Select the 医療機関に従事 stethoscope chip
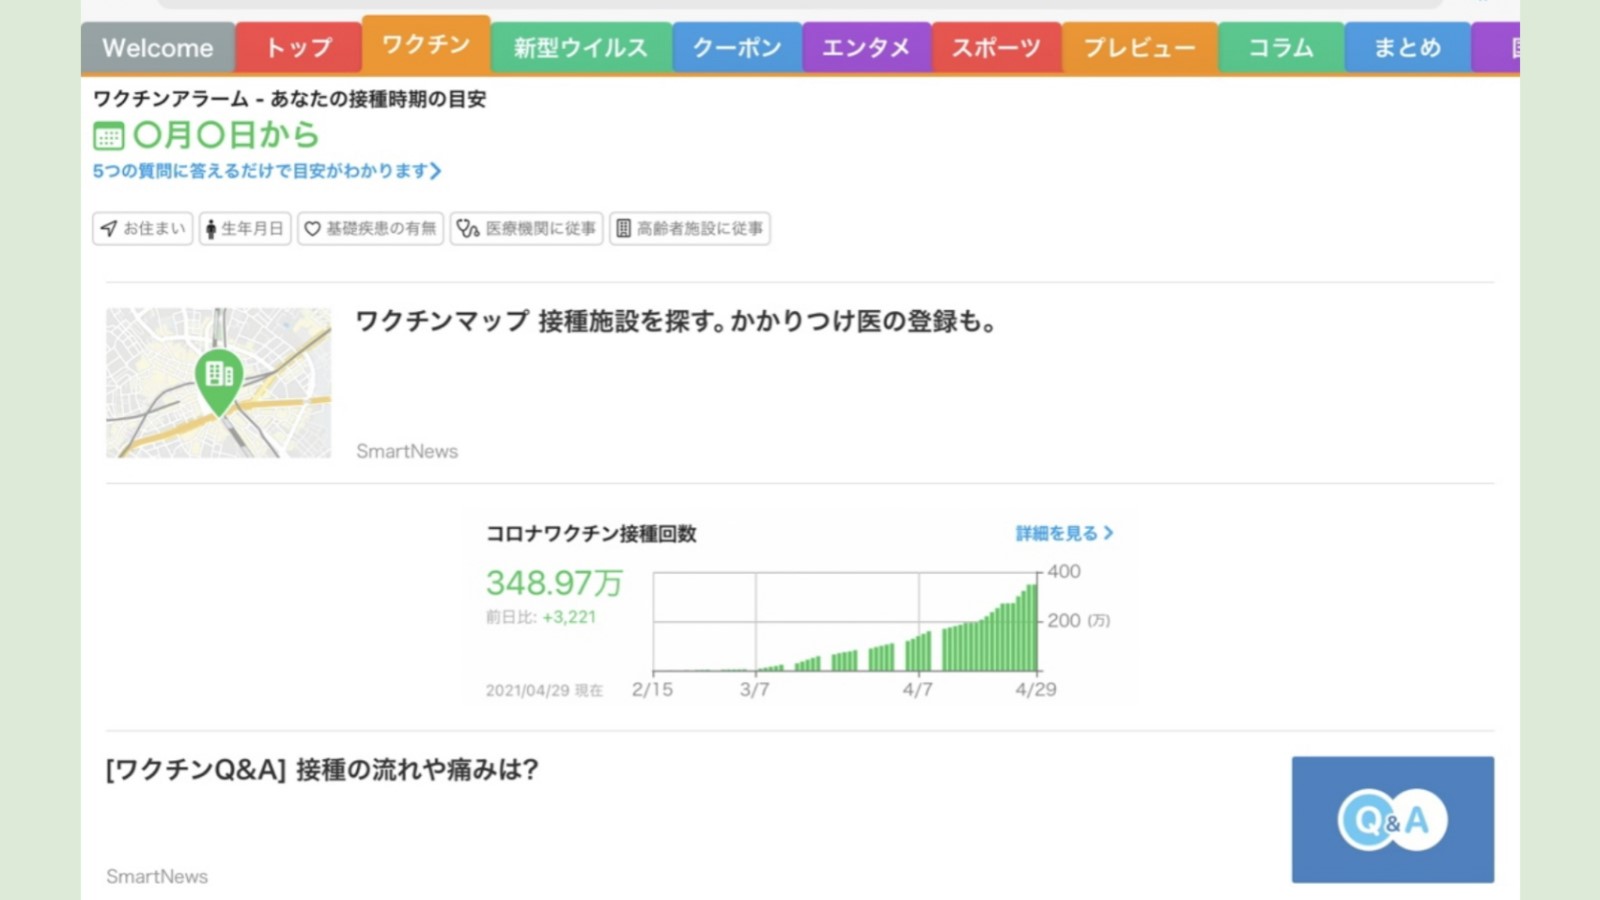Screen dimensions: 1600x900 coord(526,229)
